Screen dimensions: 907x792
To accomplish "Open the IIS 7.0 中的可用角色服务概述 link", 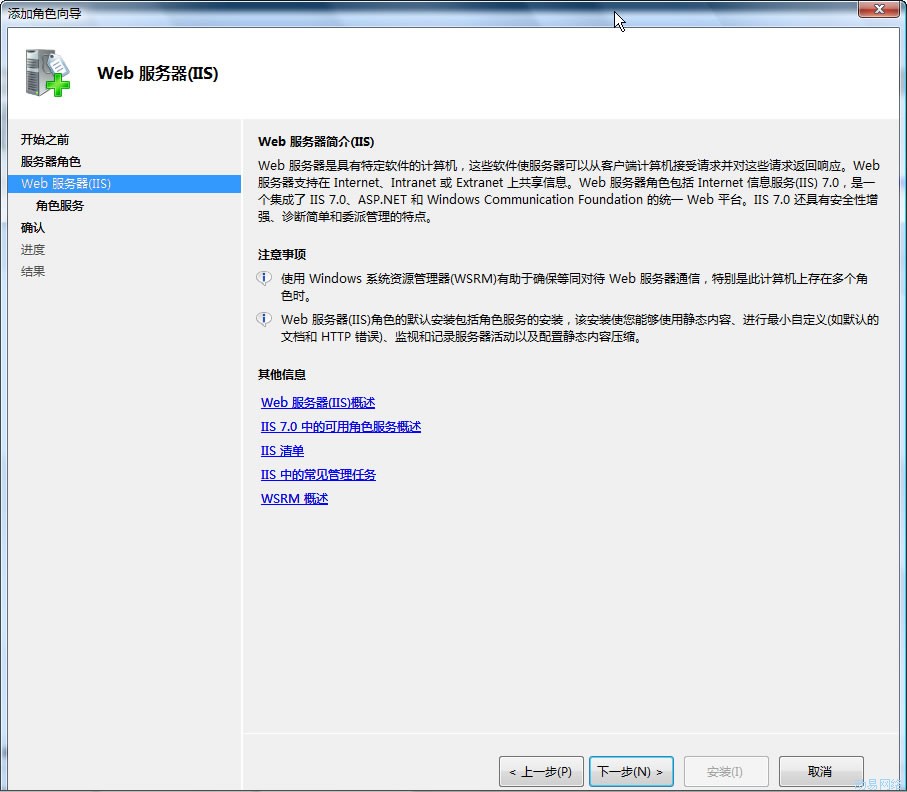I will pyautogui.click(x=341, y=427).
